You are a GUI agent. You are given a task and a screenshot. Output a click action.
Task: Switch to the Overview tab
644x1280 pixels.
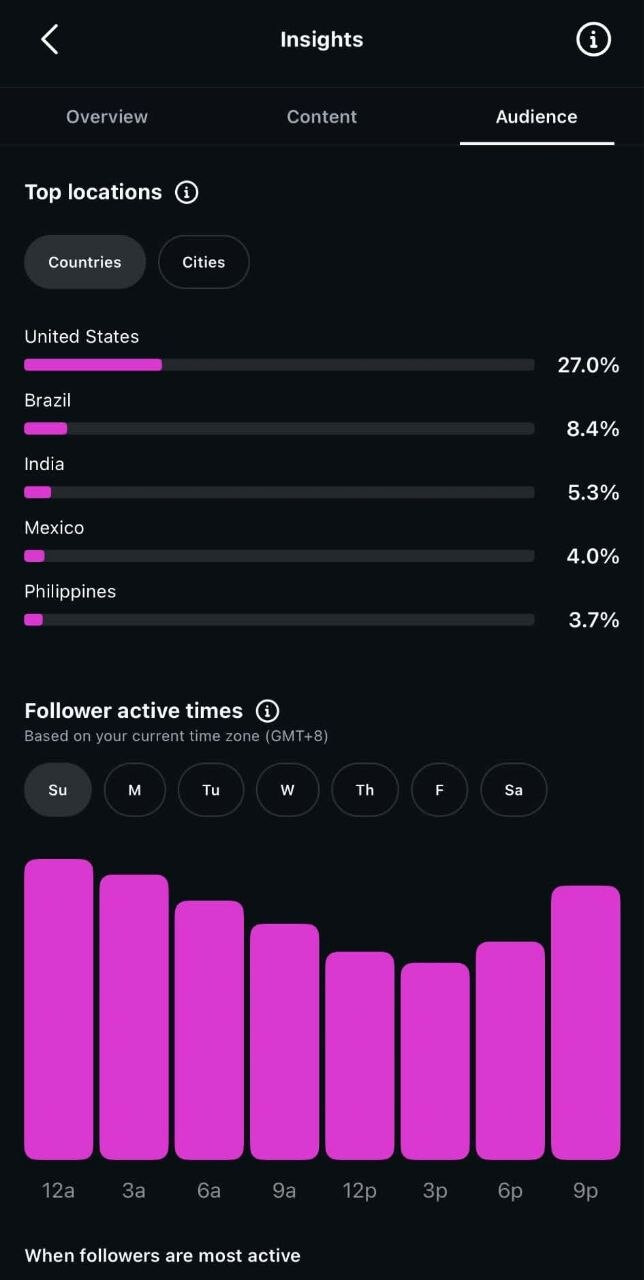[107, 117]
